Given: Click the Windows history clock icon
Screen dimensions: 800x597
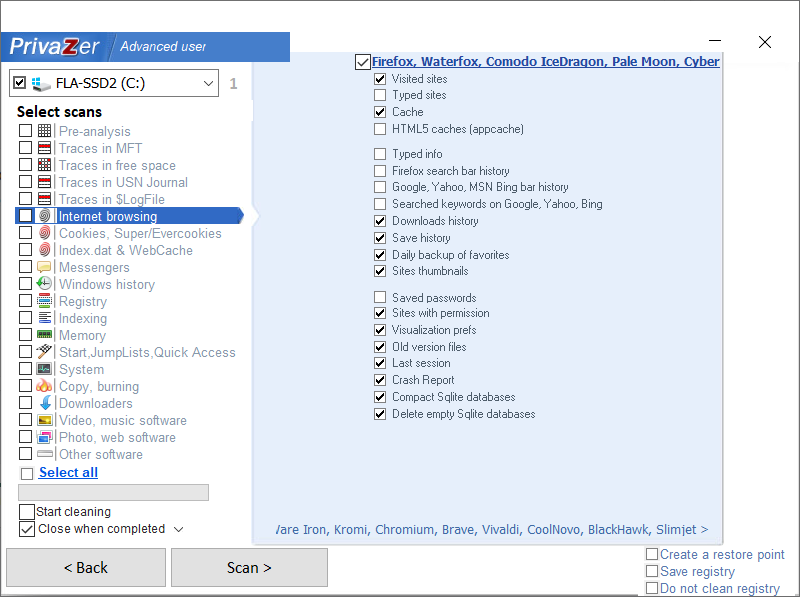Looking at the screenshot, I should [44, 284].
